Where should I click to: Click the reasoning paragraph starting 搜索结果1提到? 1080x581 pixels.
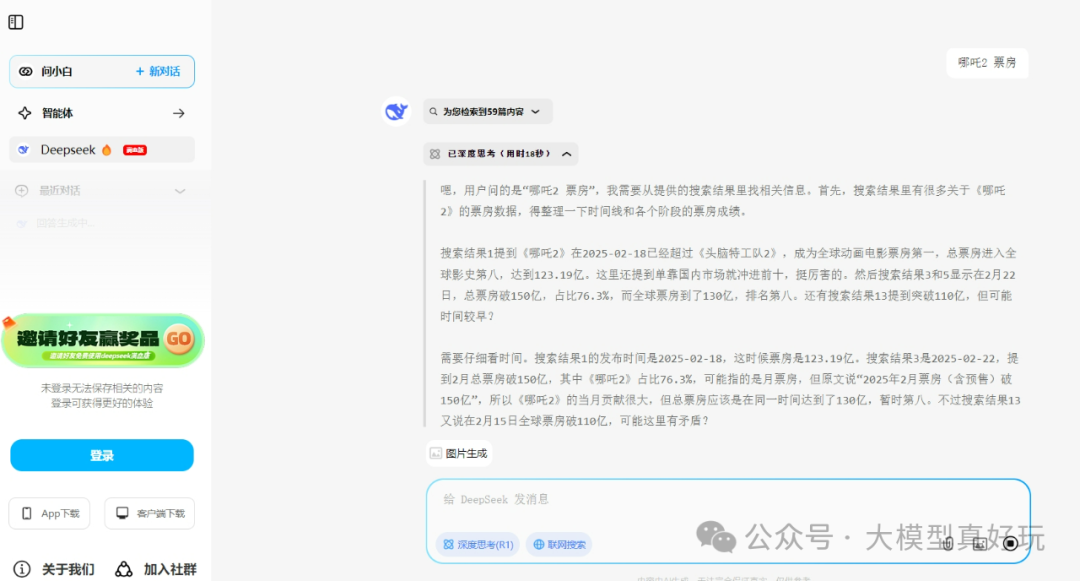pos(729,285)
